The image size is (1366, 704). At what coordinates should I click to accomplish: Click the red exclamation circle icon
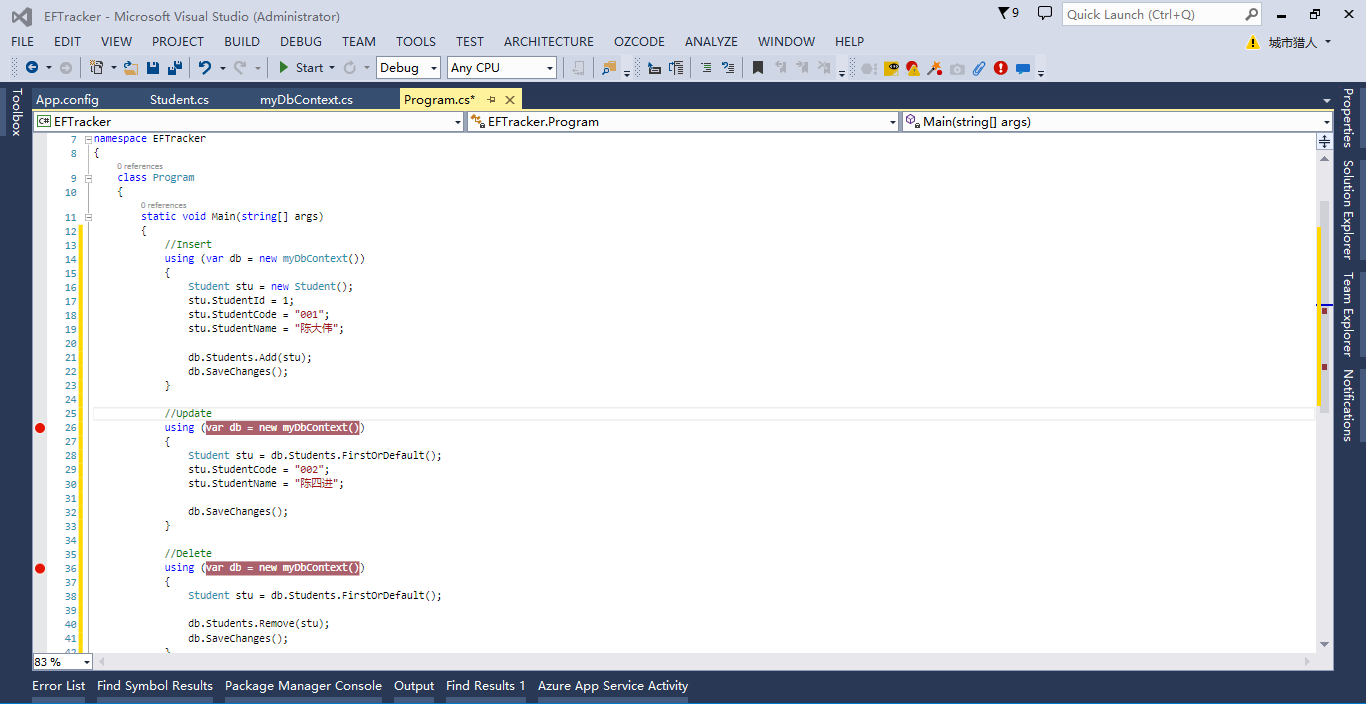[1000, 67]
